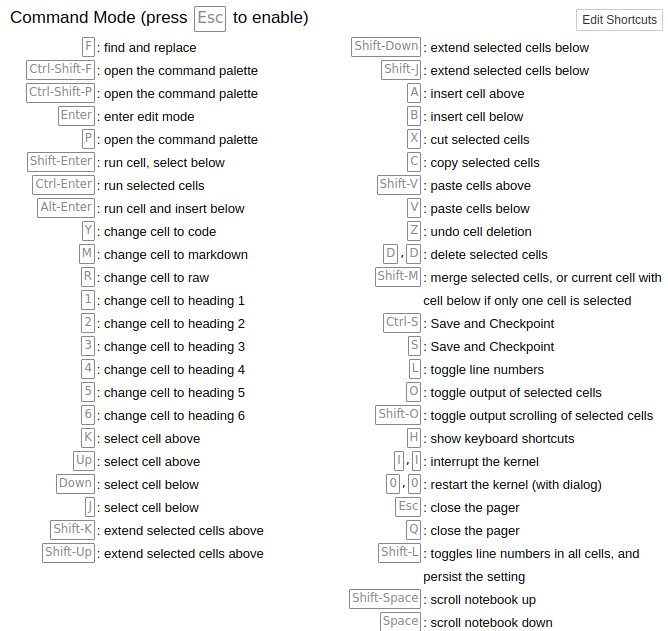
Task: Select the L key for line numbers
Action: 415,369
